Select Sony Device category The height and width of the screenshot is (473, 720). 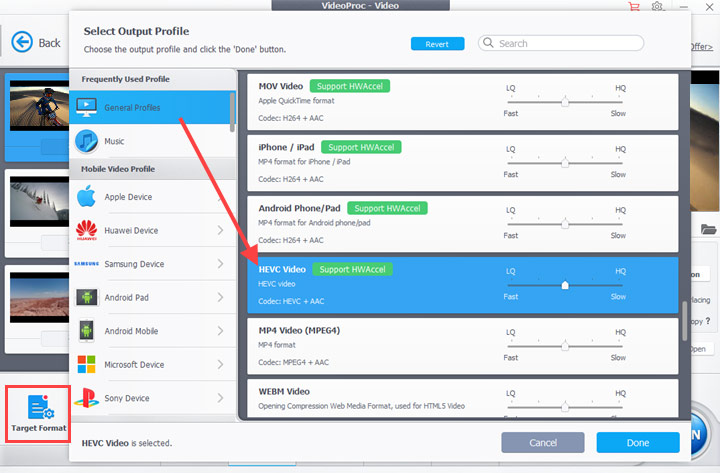[150, 398]
